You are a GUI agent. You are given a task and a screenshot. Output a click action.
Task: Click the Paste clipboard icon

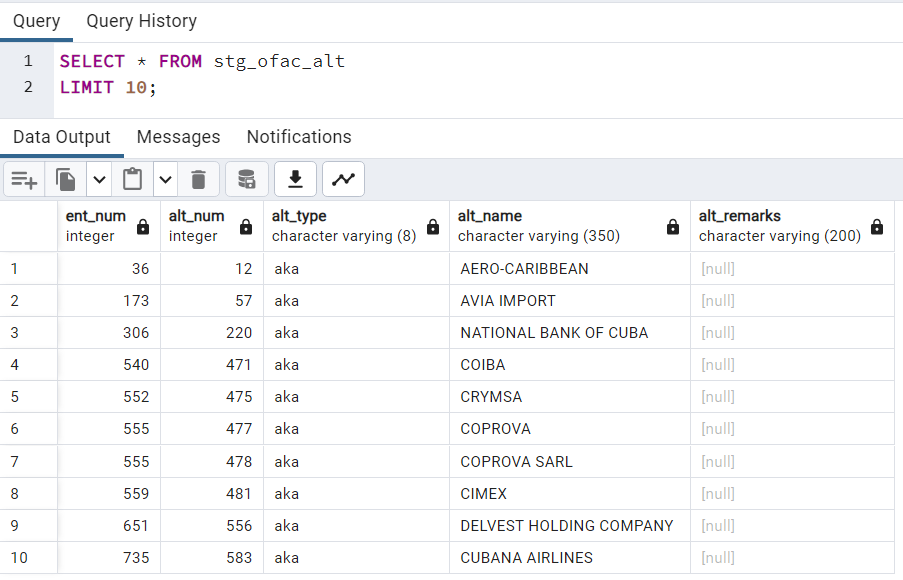click(x=132, y=179)
